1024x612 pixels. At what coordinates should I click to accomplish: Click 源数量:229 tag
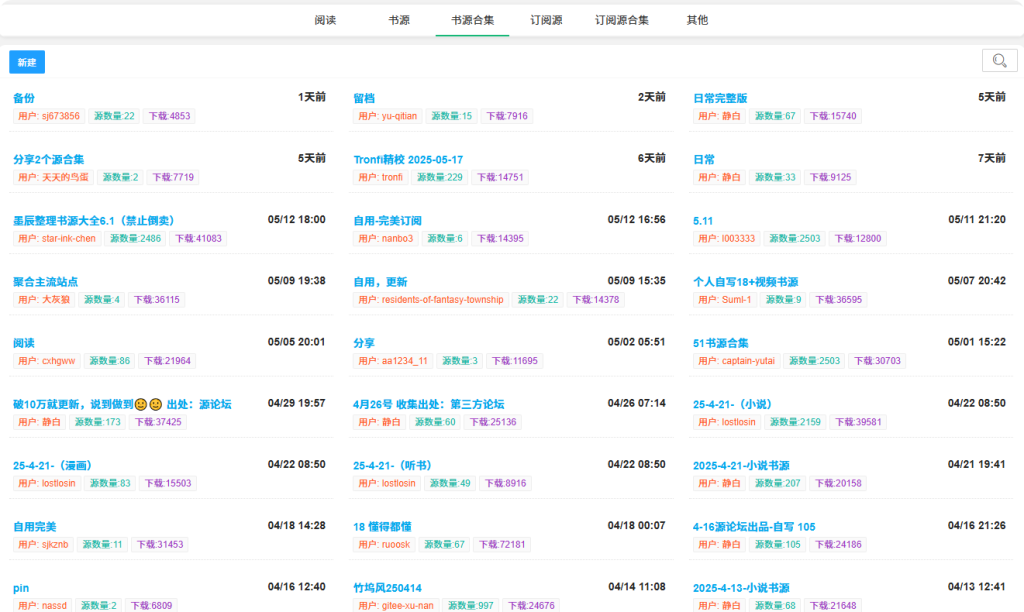pyautogui.click(x=440, y=177)
